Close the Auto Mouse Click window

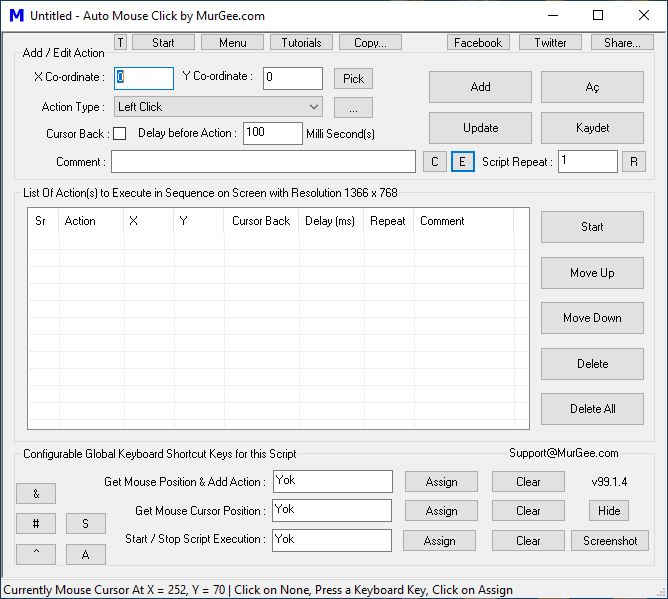click(x=644, y=16)
